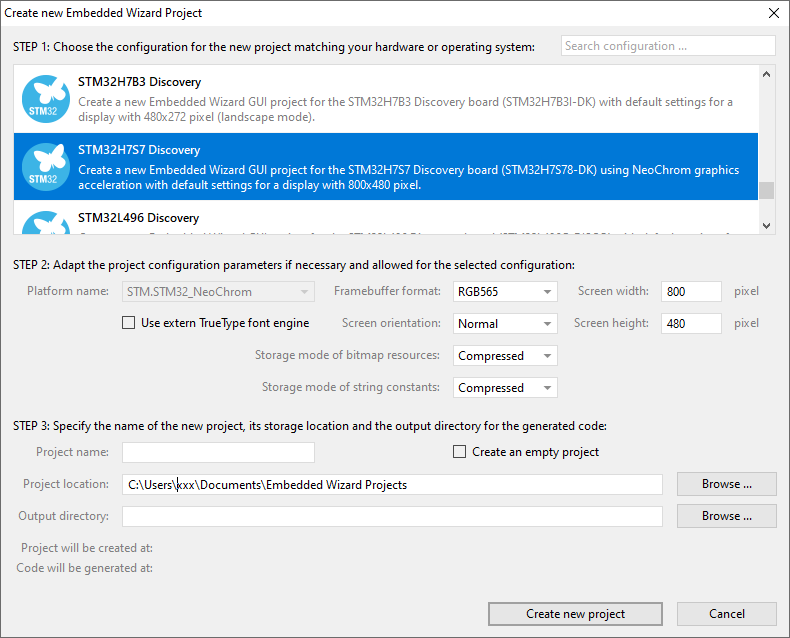This screenshot has width=790, height=638.
Task: Expand Storage mode of string constants dropdown
Action: [505, 388]
